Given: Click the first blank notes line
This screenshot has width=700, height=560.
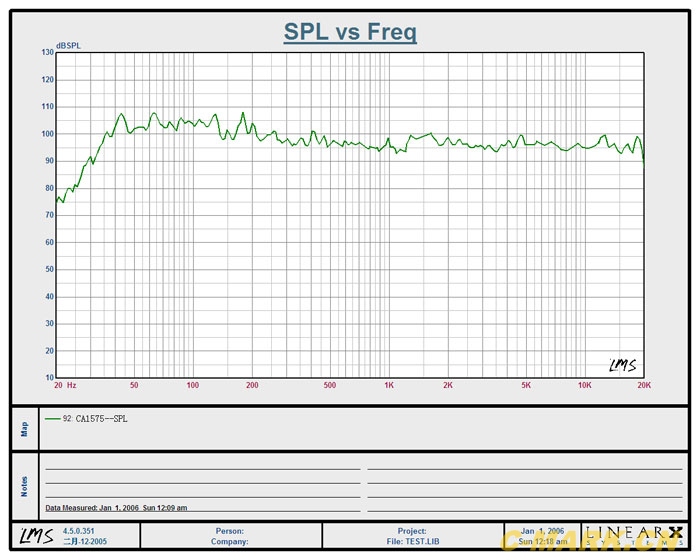Looking at the screenshot, I should 202,468.
